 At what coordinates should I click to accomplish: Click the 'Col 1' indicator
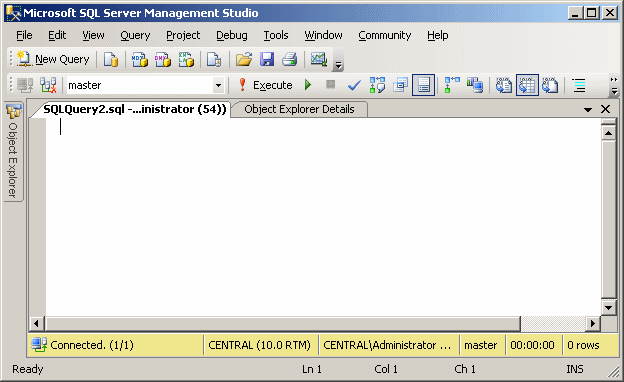point(386,369)
